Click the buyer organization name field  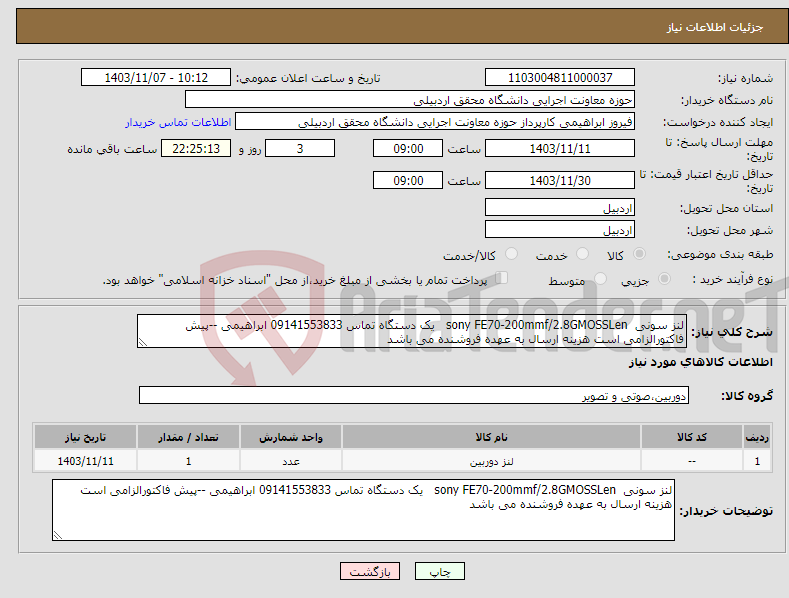click(410, 100)
